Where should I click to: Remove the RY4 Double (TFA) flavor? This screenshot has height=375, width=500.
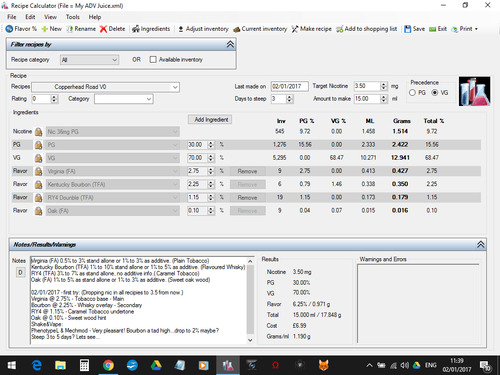pyautogui.click(x=247, y=198)
